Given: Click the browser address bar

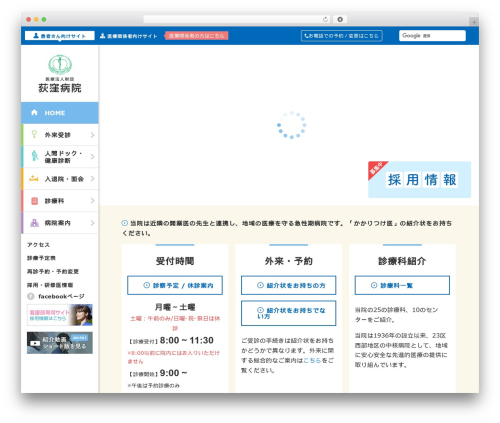Looking at the screenshot, I should (x=237, y=19).
